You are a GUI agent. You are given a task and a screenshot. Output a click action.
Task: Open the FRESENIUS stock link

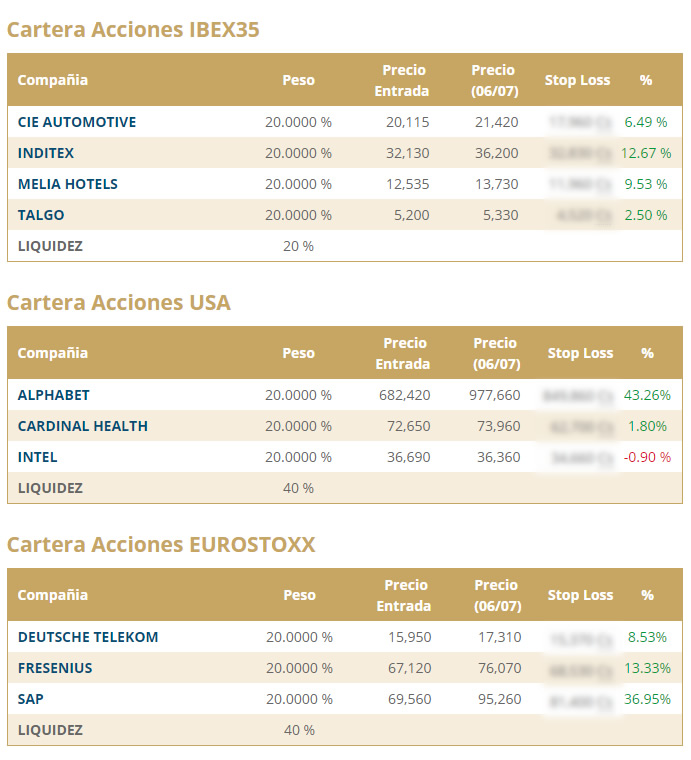pos(55,668)
